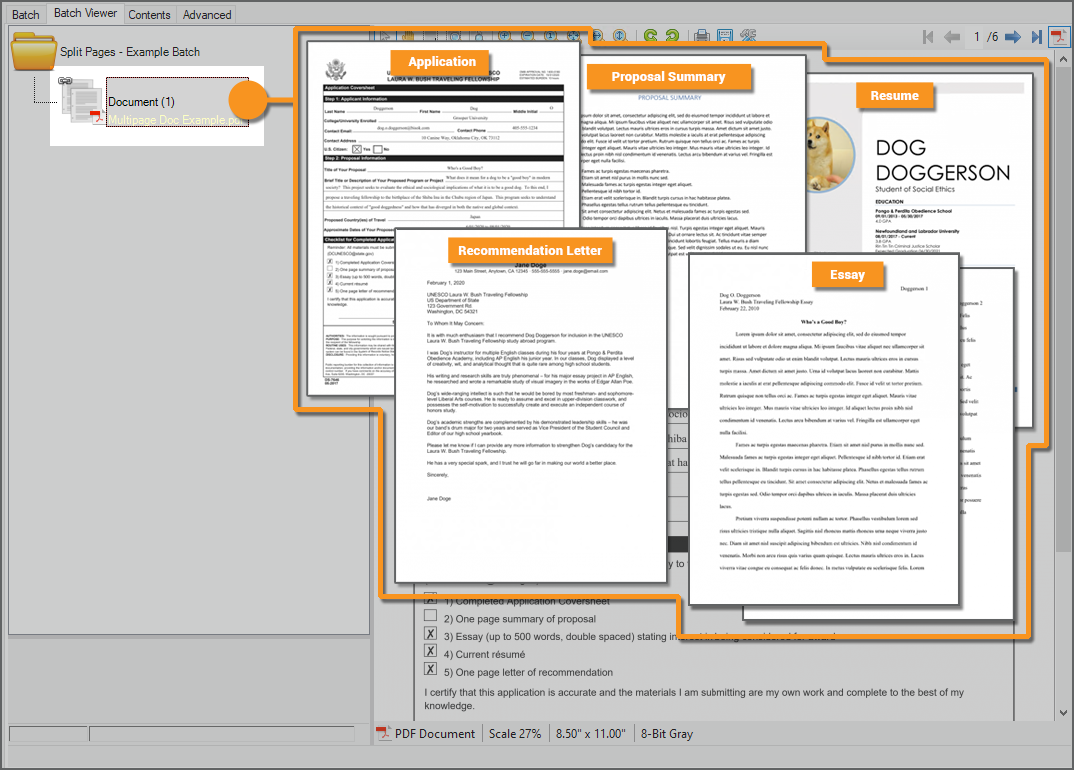
Task: Open viewer settings wrench icon
Action: [748, 36]
